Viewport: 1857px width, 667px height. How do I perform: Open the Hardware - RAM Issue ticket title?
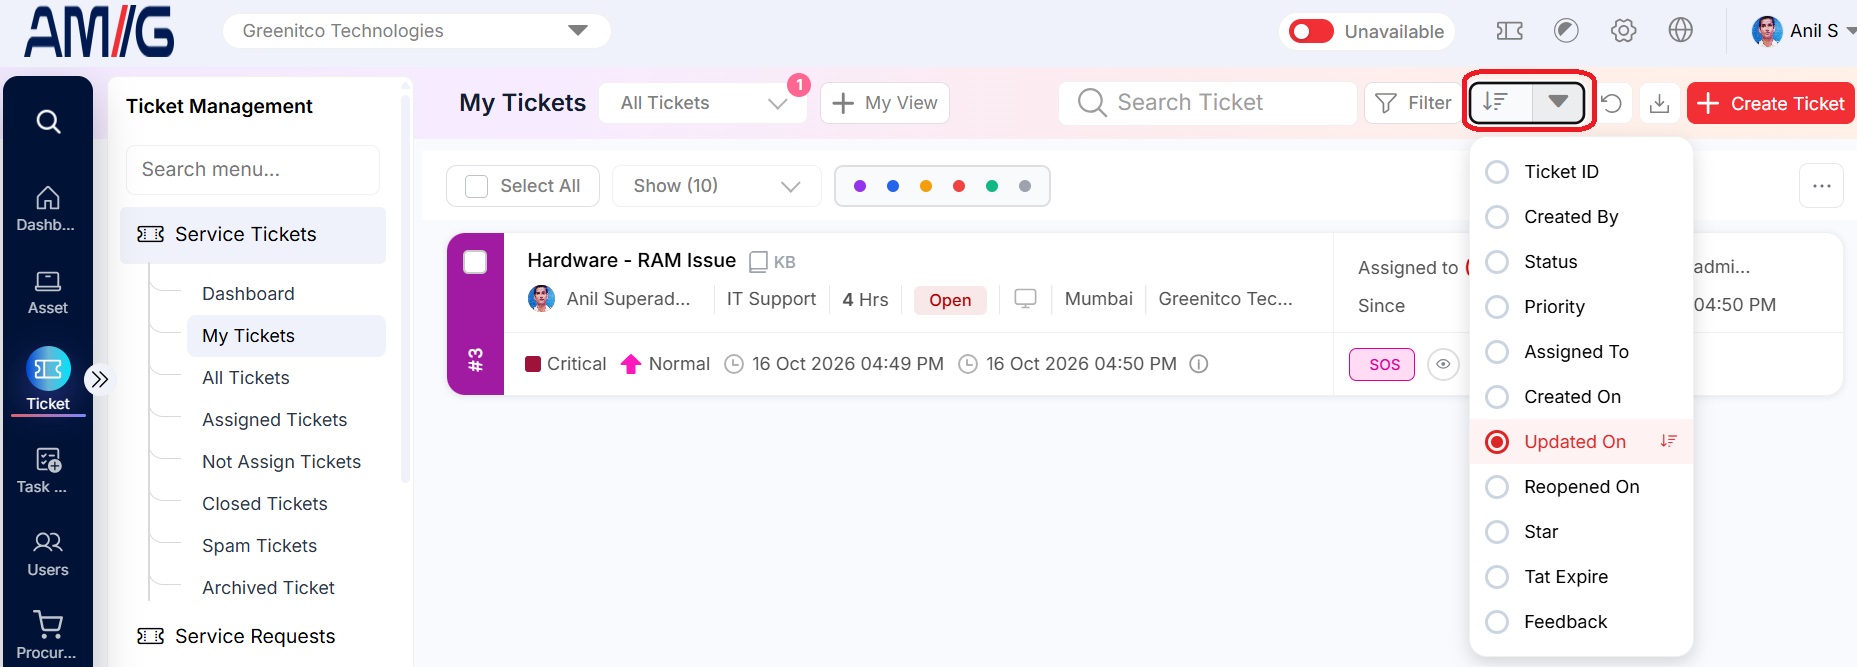click(631, 261)
